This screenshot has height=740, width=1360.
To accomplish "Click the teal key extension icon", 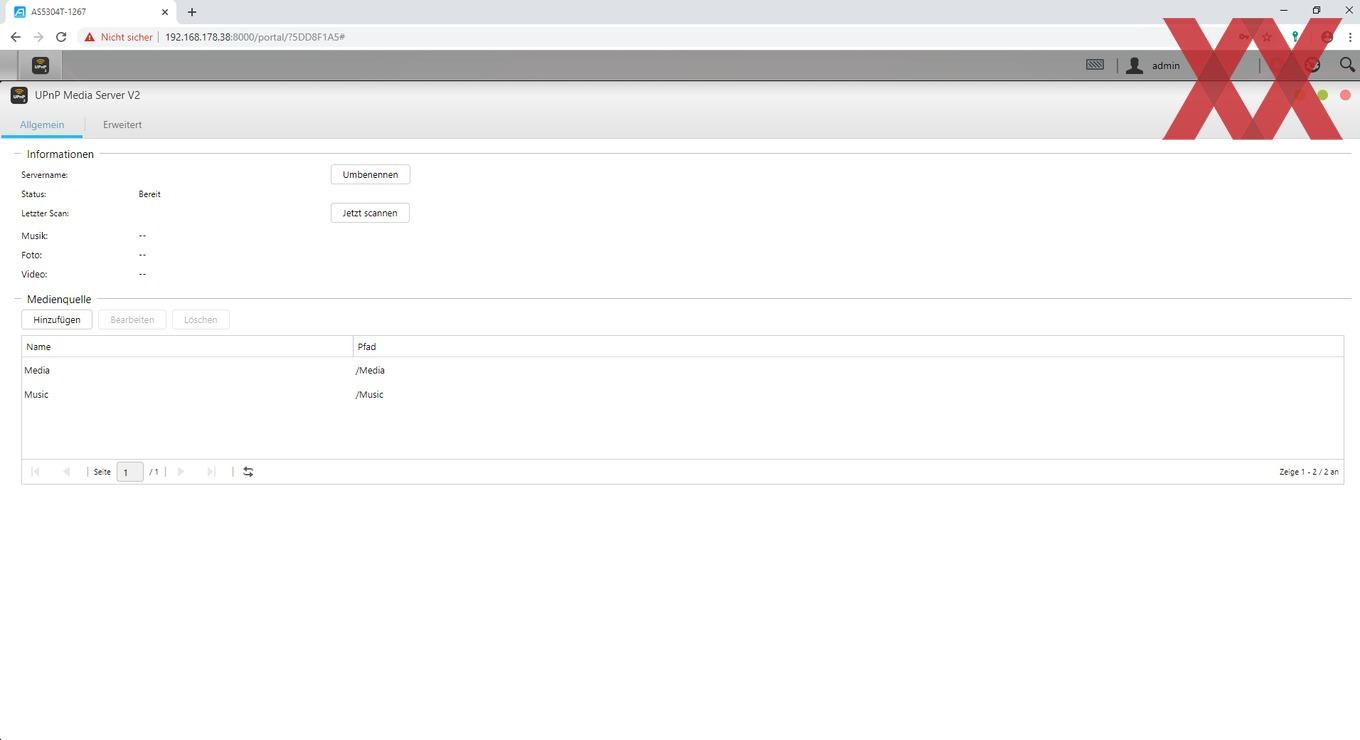I will 1295,37.
